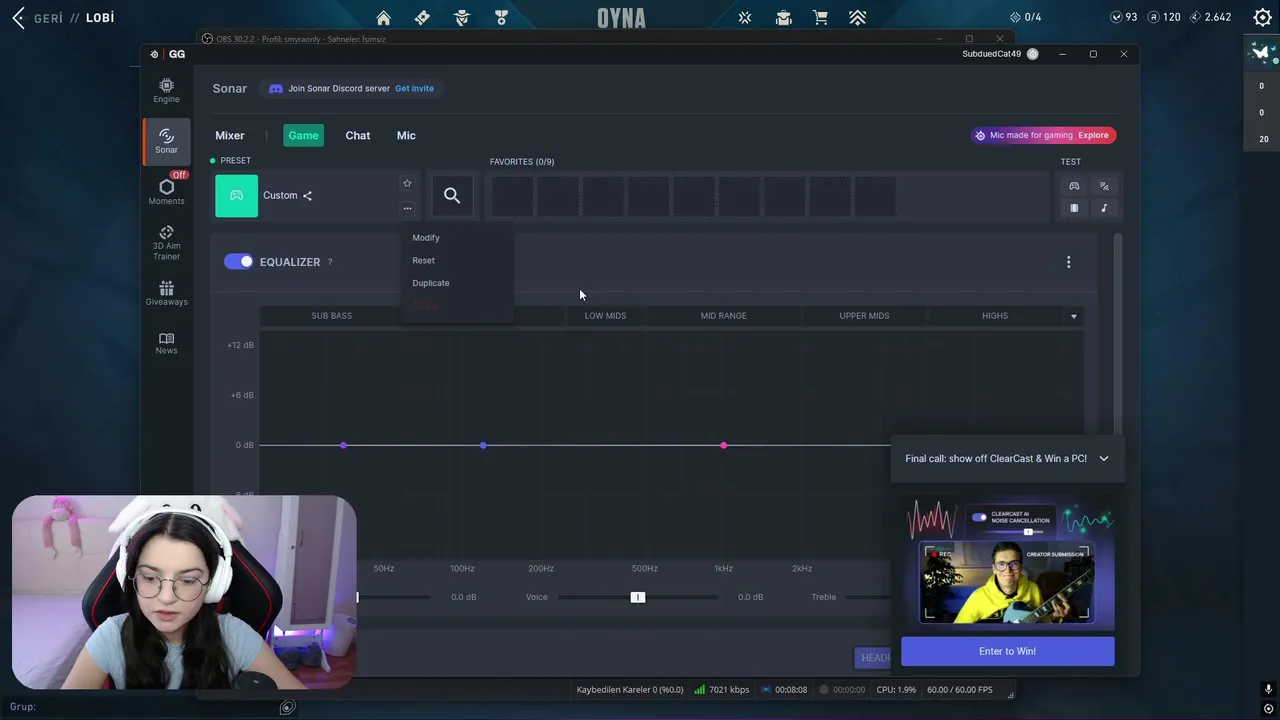Click the share icon next to Custom
This screenshot has width=1280, height=720.
click(307, 196)
